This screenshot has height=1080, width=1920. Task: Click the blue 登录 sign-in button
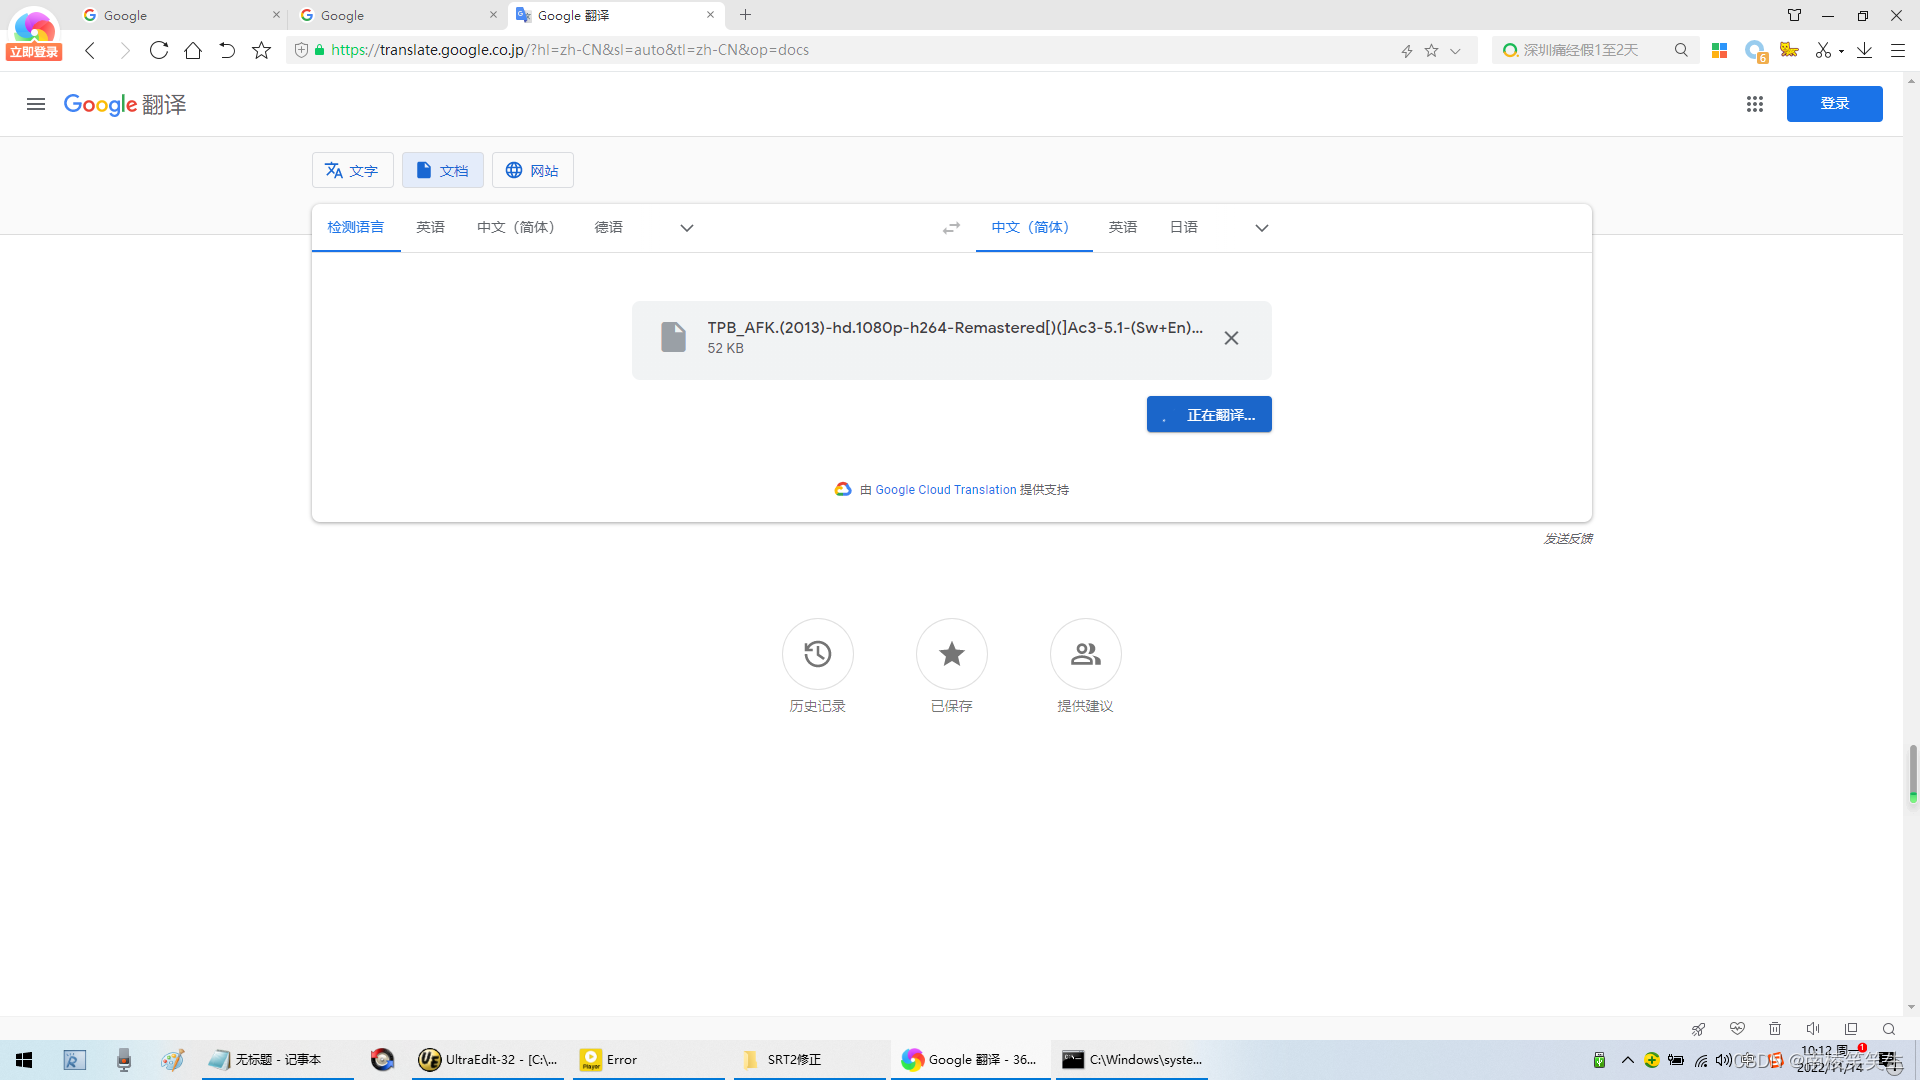click(1834, 104)
